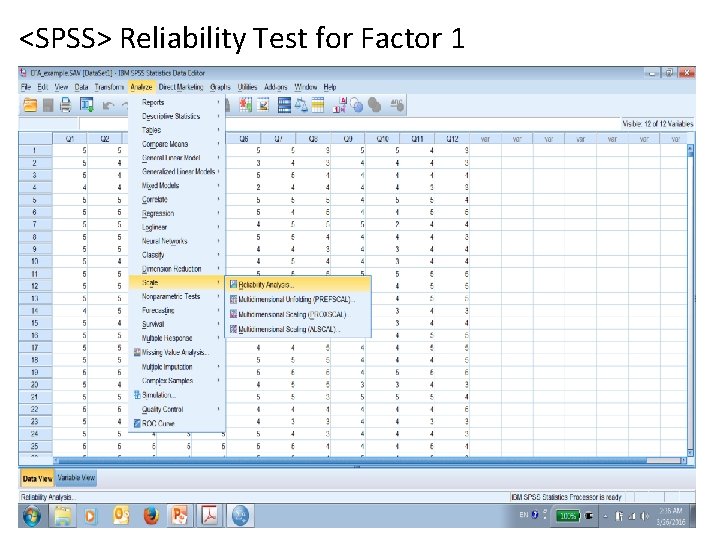720x540 pixels.
Task: Open PowerPoint from the taskbar
Action: [x=180, y=516]
